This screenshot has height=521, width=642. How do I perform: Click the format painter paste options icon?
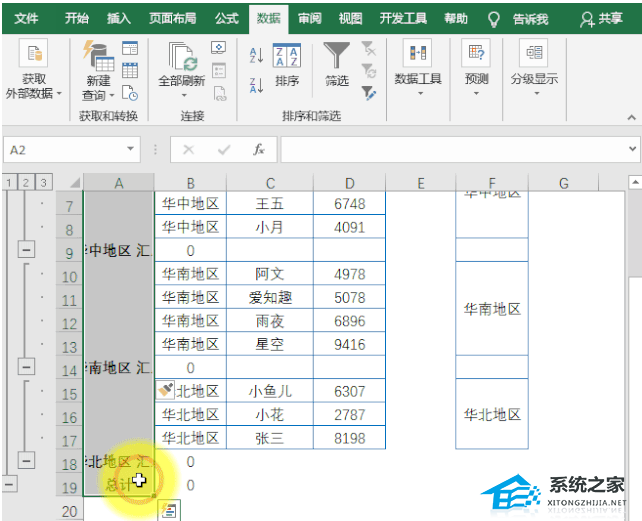coord(165,390)
